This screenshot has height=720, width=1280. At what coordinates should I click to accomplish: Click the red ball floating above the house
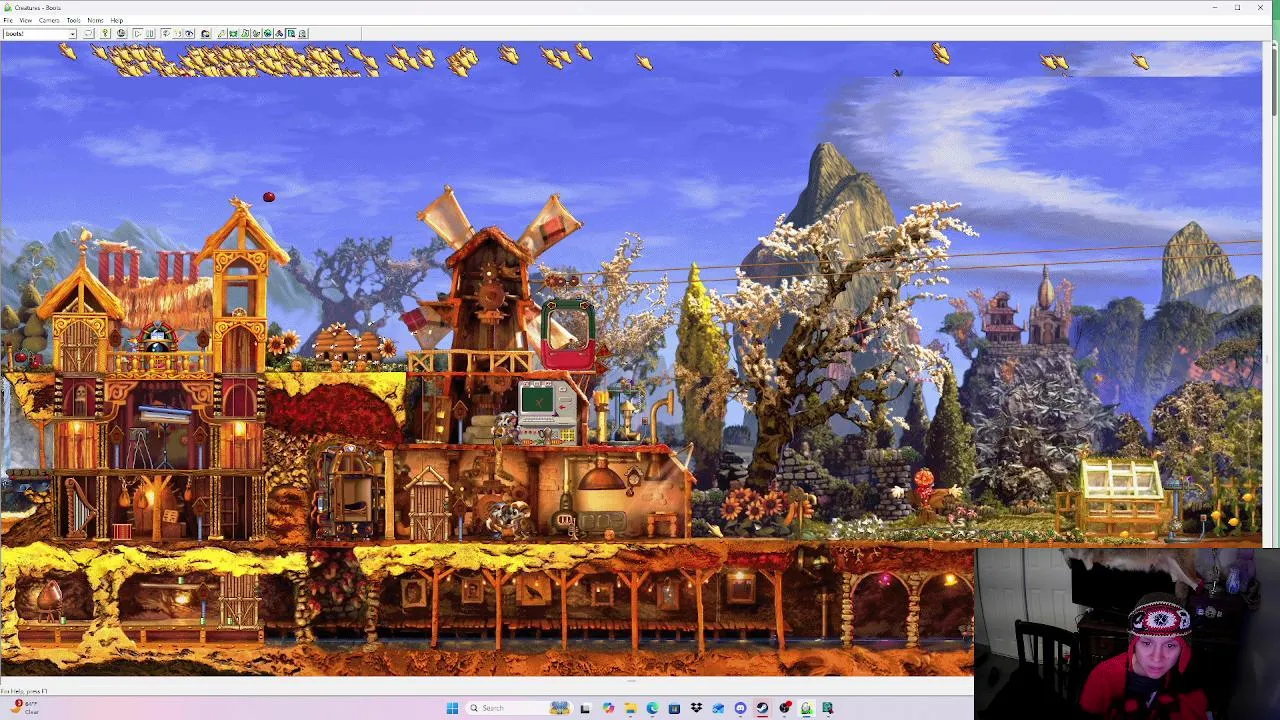[x=268, y=197]
